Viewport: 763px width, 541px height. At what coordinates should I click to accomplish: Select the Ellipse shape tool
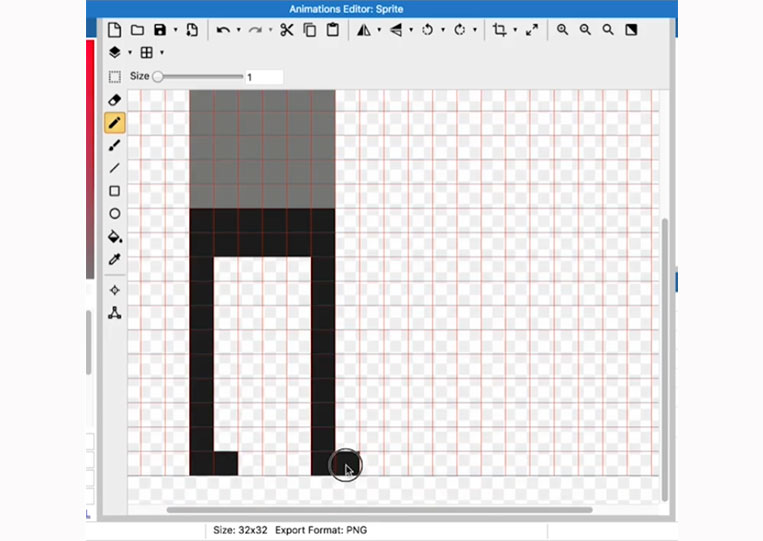coord(114,214)
